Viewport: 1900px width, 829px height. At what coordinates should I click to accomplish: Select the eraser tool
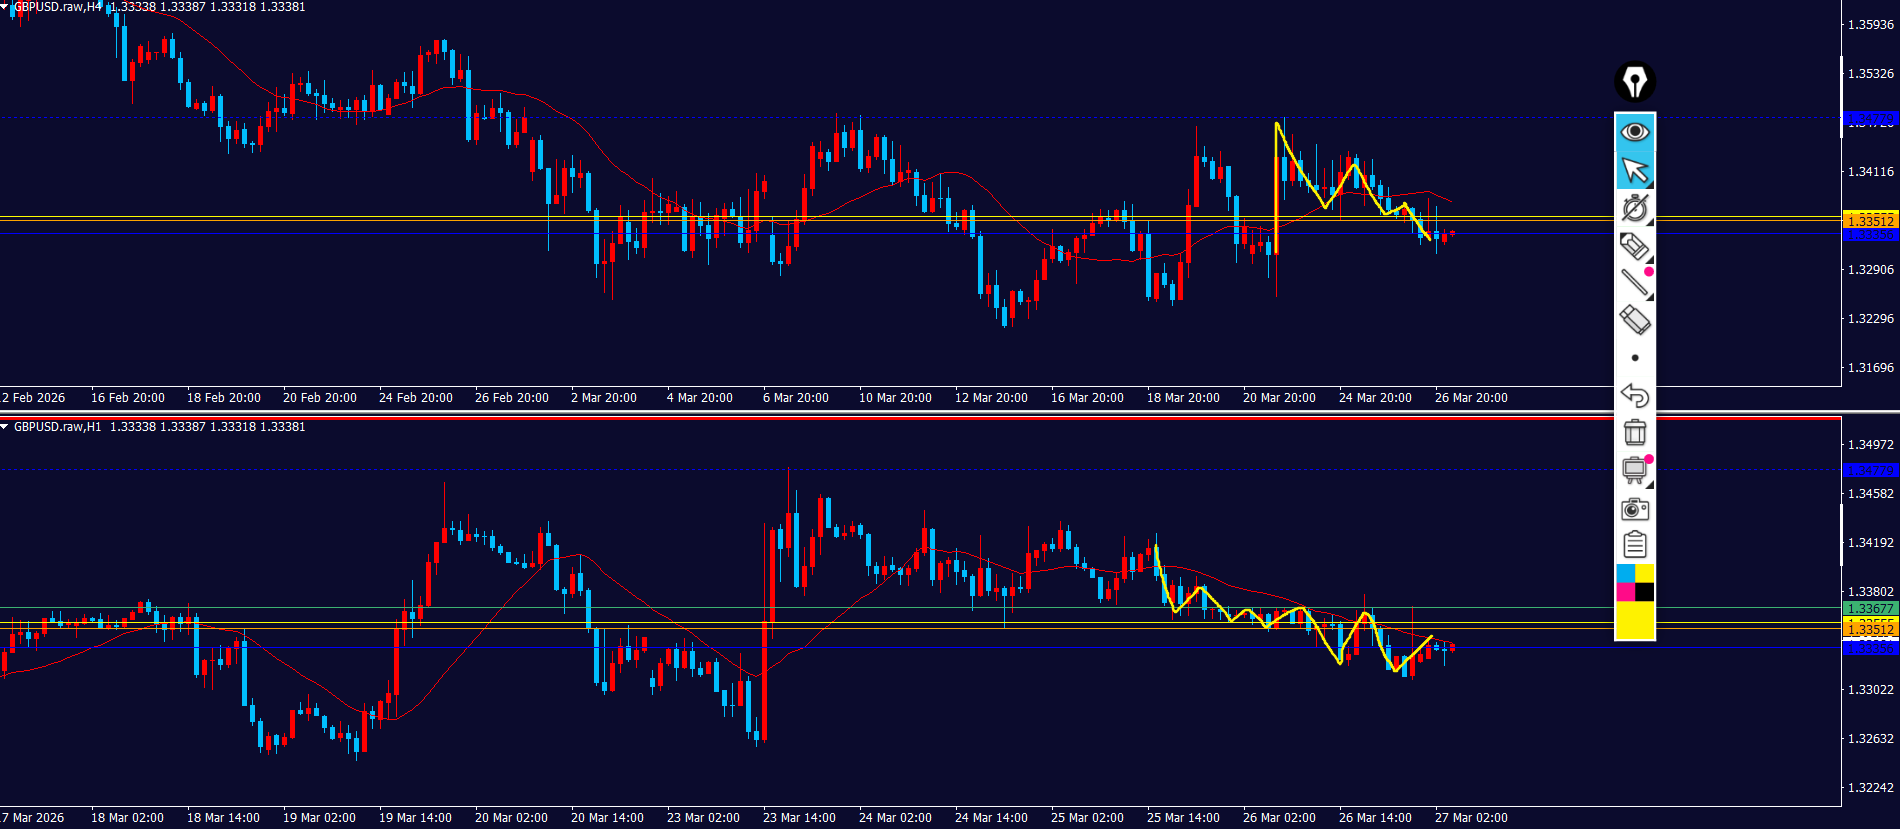pyautogui.click(x=1635, y=320)
